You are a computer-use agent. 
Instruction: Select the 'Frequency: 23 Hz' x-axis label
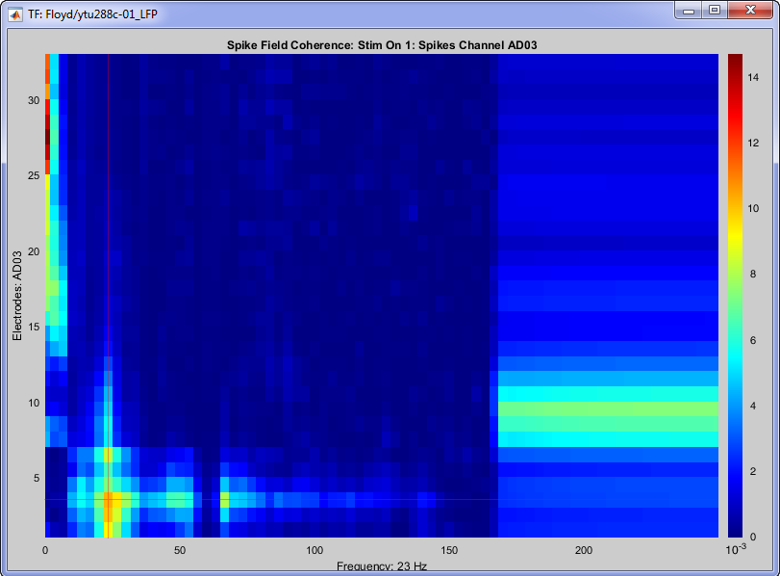click(x=381, y=566)
